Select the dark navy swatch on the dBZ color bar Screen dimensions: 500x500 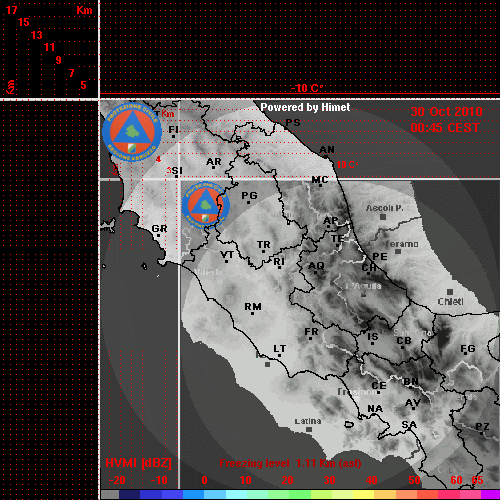coord(129,494)
